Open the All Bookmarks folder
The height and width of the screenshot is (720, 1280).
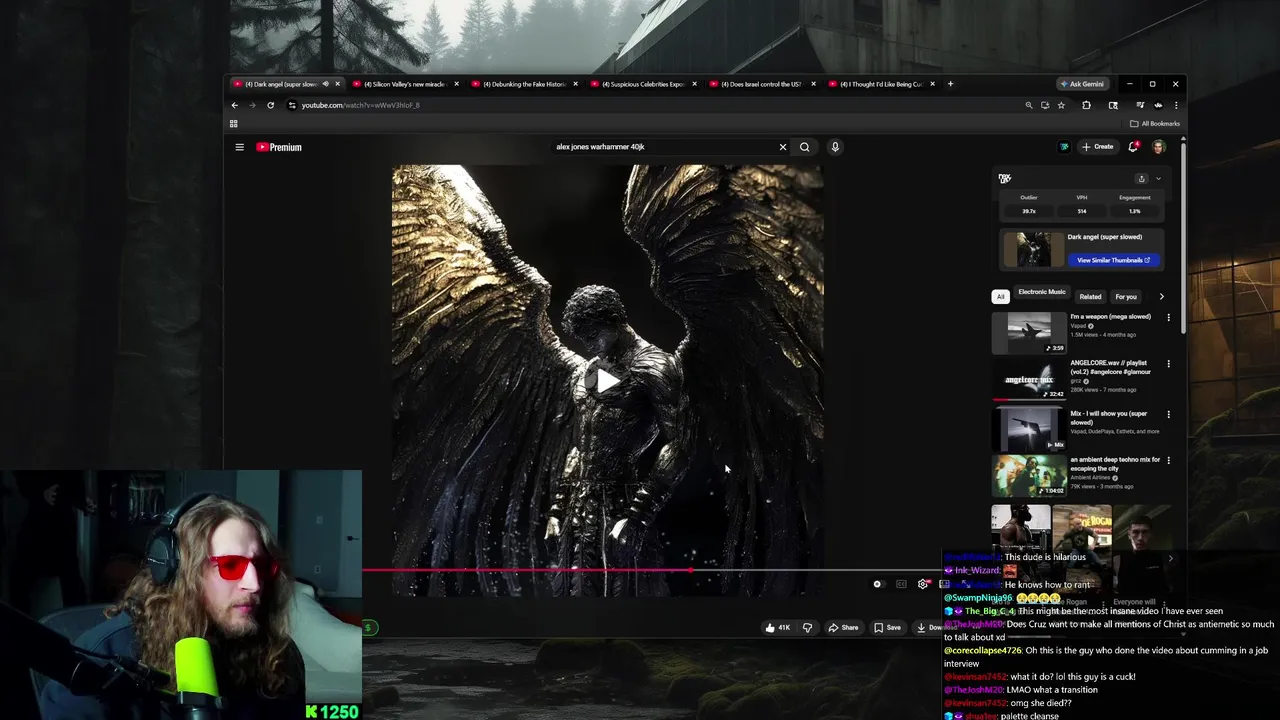(x=1155, y=124)
